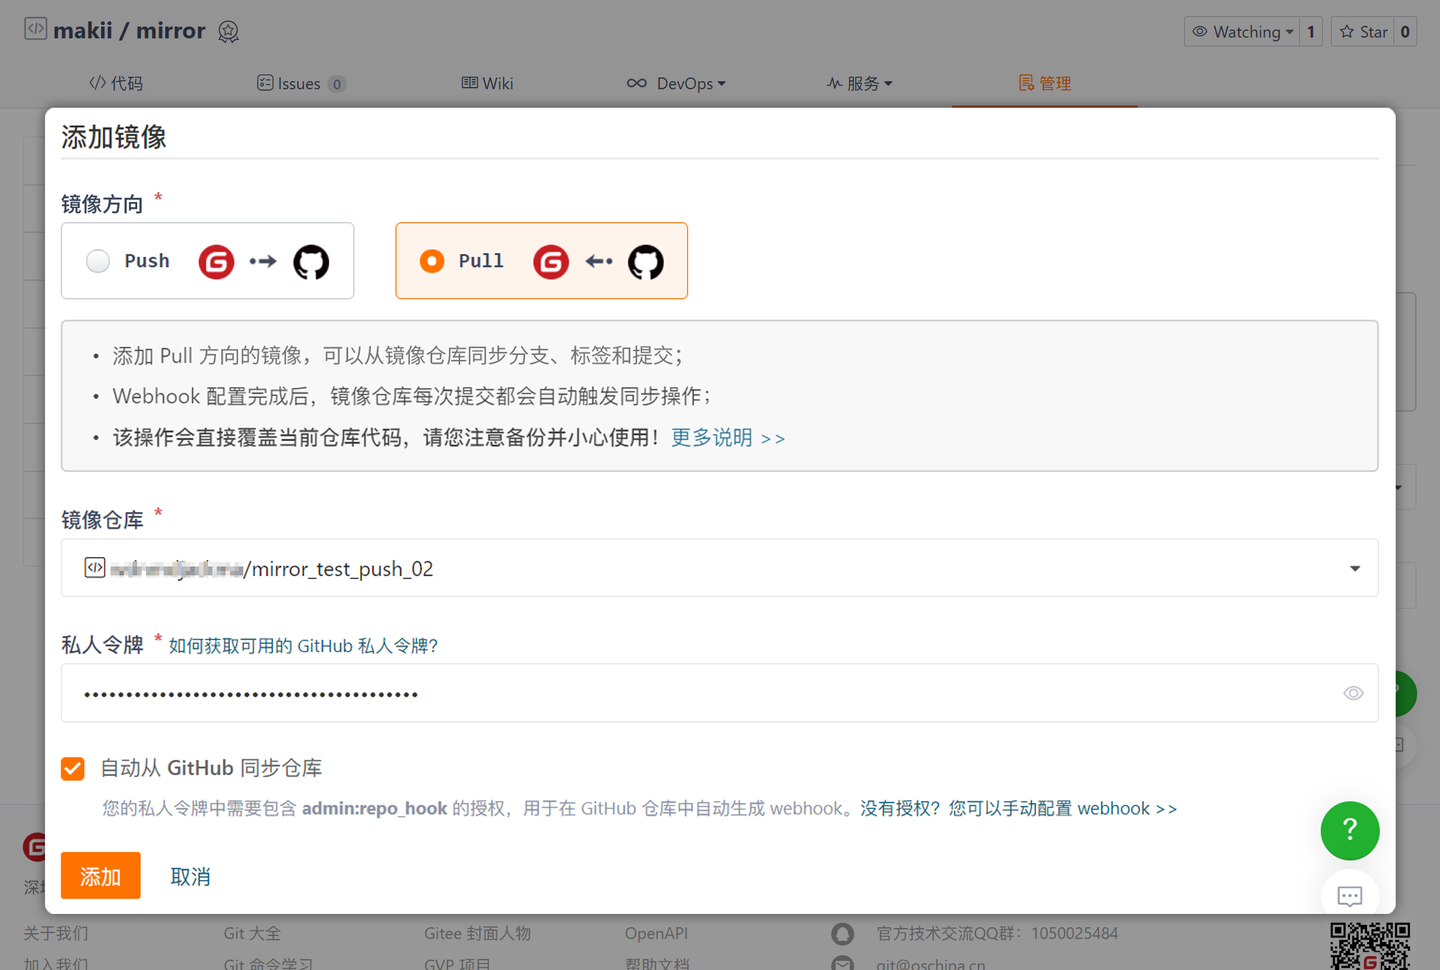Expand the 镜像仓库 repository dropdown
This screenshot has width=1440, height=970.
point(1355,567)
